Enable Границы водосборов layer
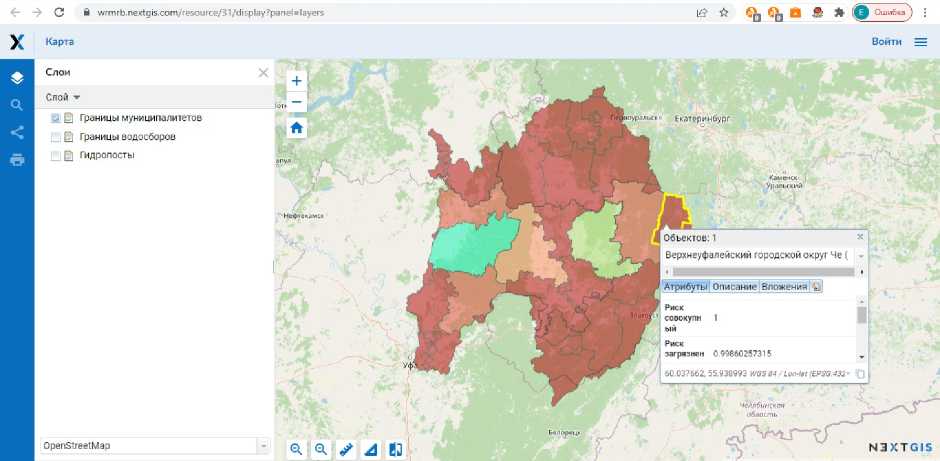 tap(56, 137)
